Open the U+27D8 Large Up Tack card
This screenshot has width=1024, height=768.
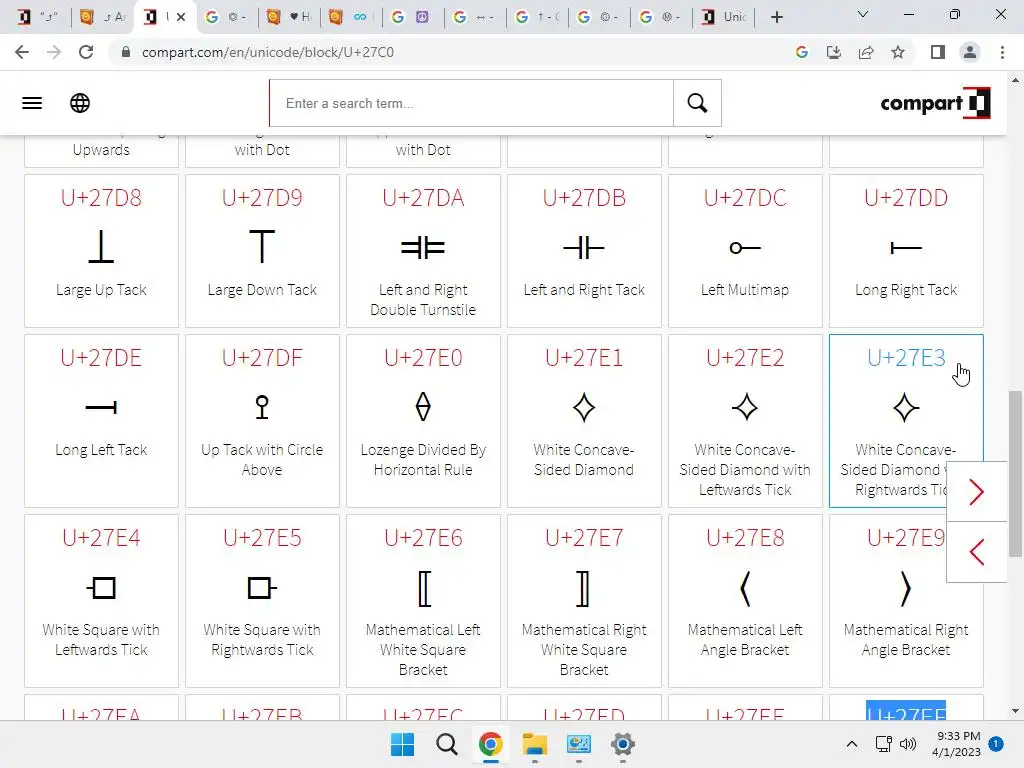click(x=101, y=251)
